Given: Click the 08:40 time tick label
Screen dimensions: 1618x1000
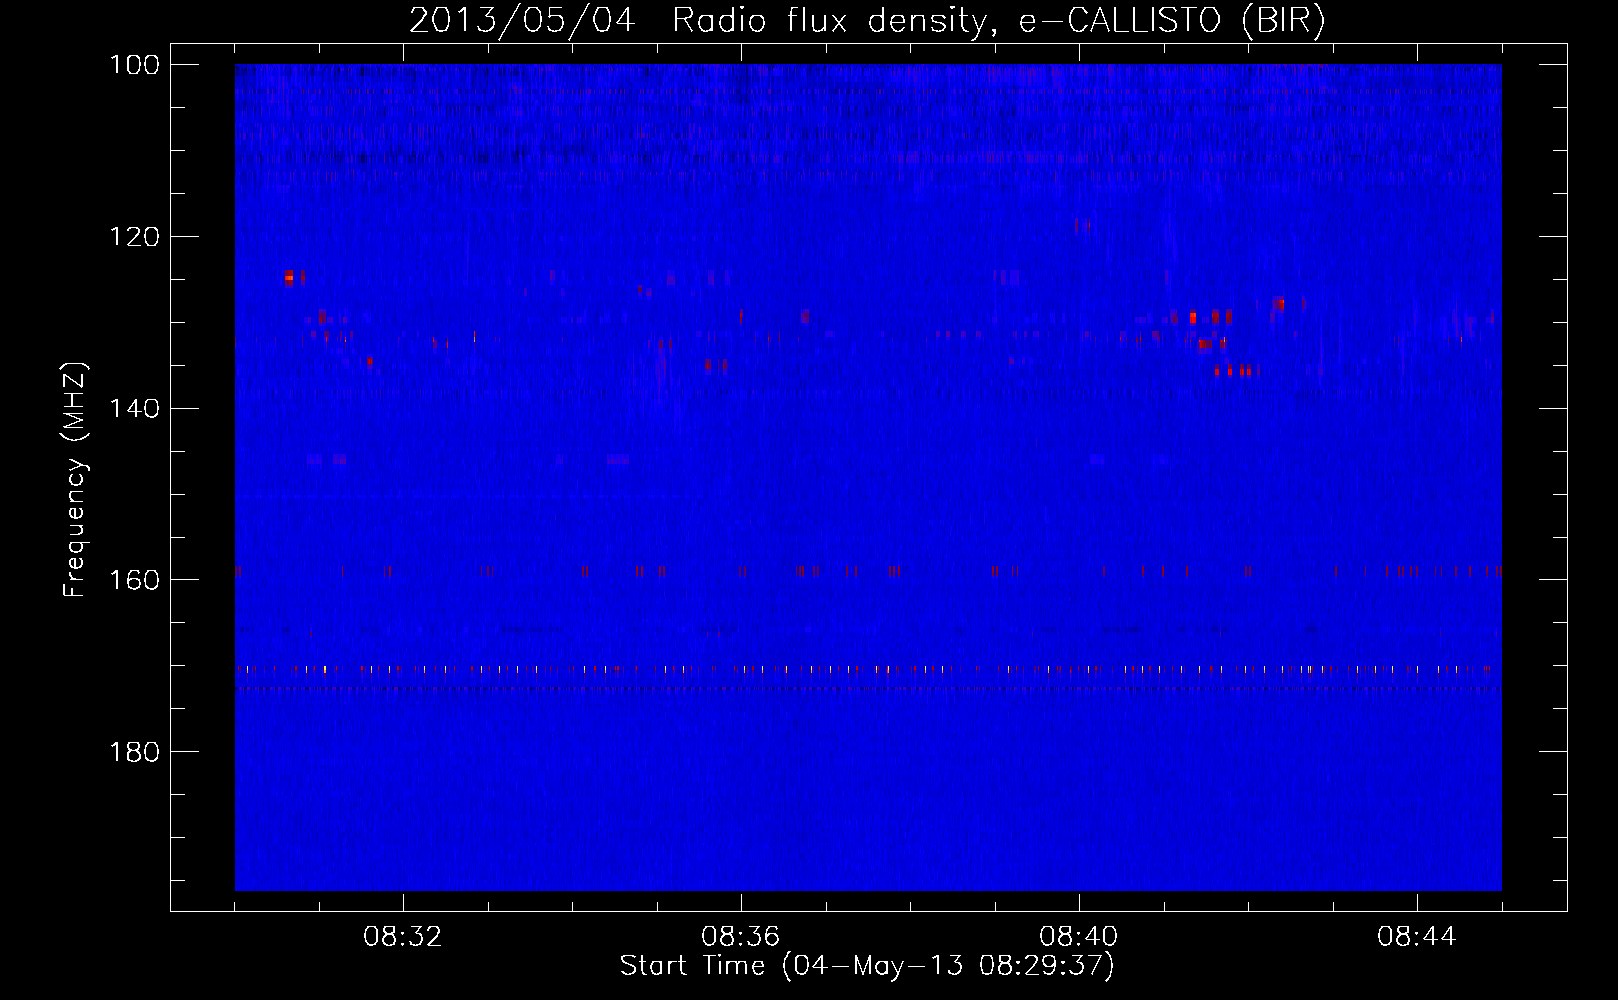Looking at the screenshot, I should 1079,937.
